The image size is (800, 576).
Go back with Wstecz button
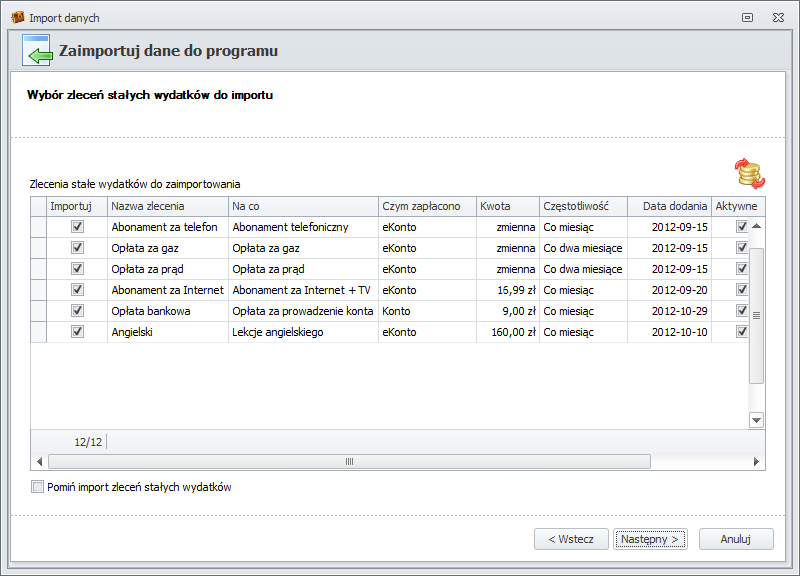[x=571, y=539]
